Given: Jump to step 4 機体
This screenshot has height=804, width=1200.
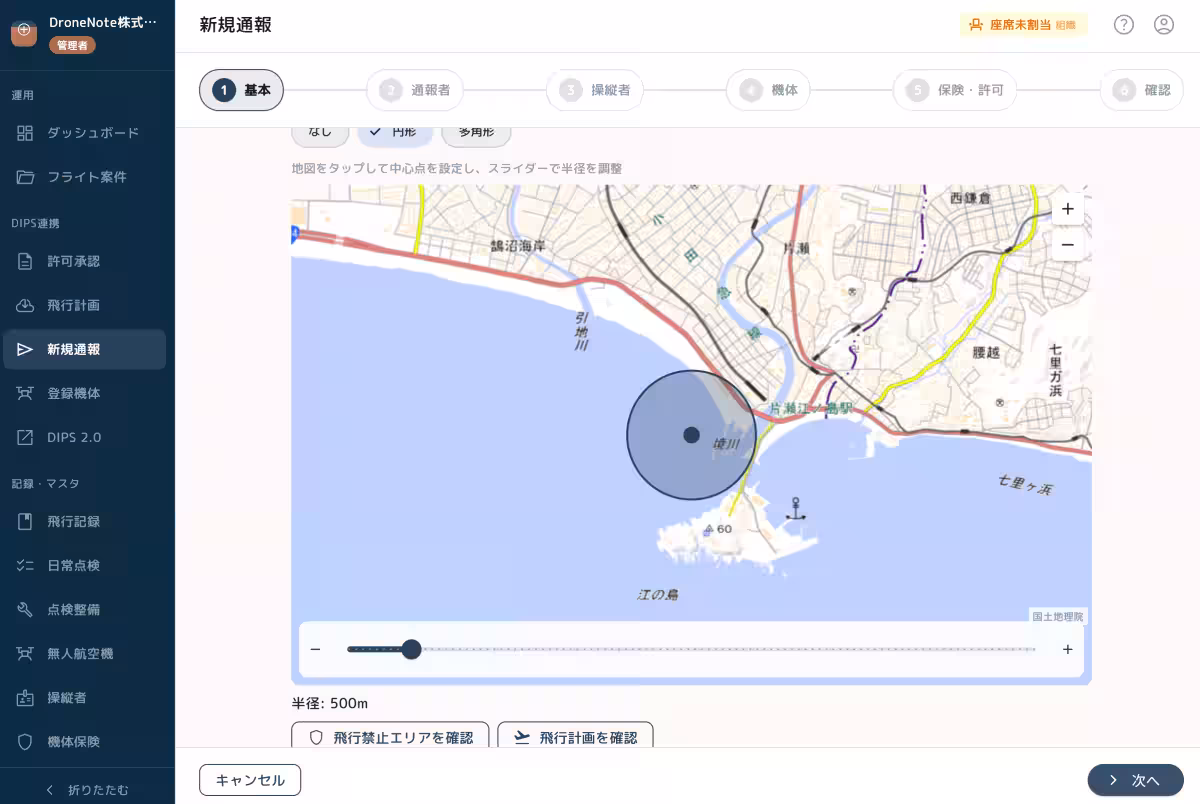Looking at the screenshot, I should click(x=769, y=90).
